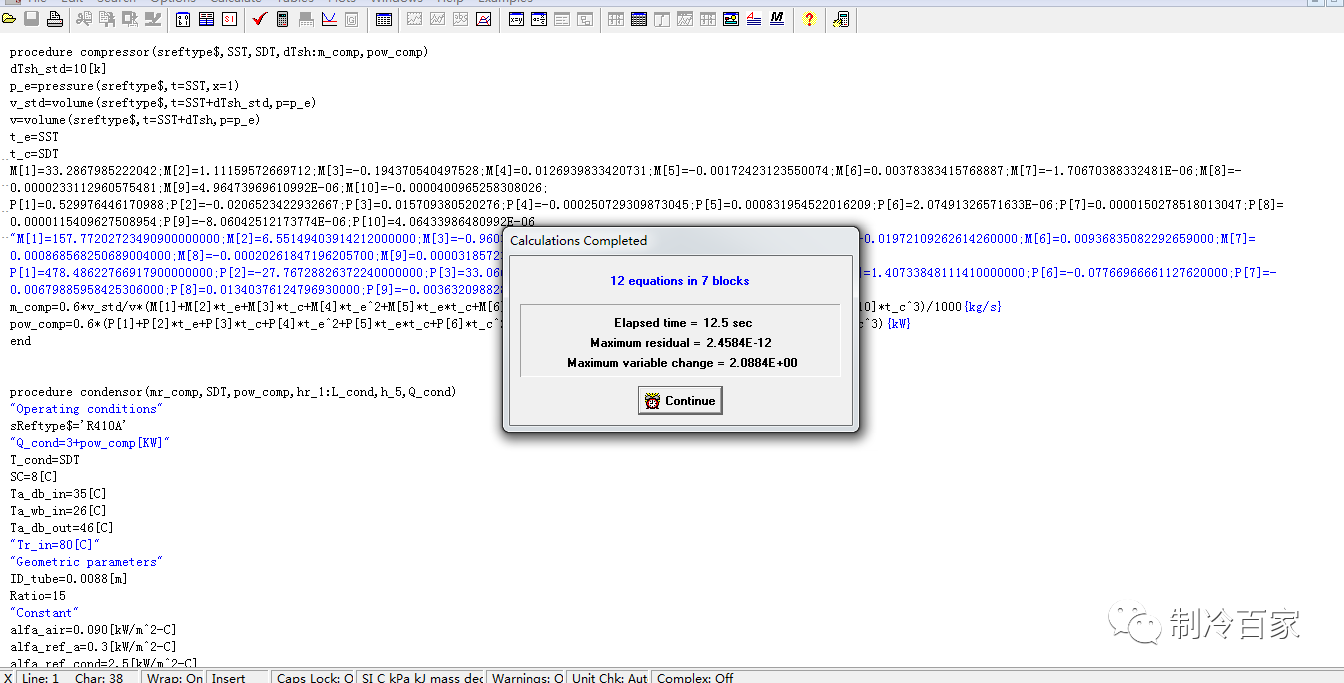Click the "Geometric parameters" comment
The image size is (1344, 683).
click(86, 562)
